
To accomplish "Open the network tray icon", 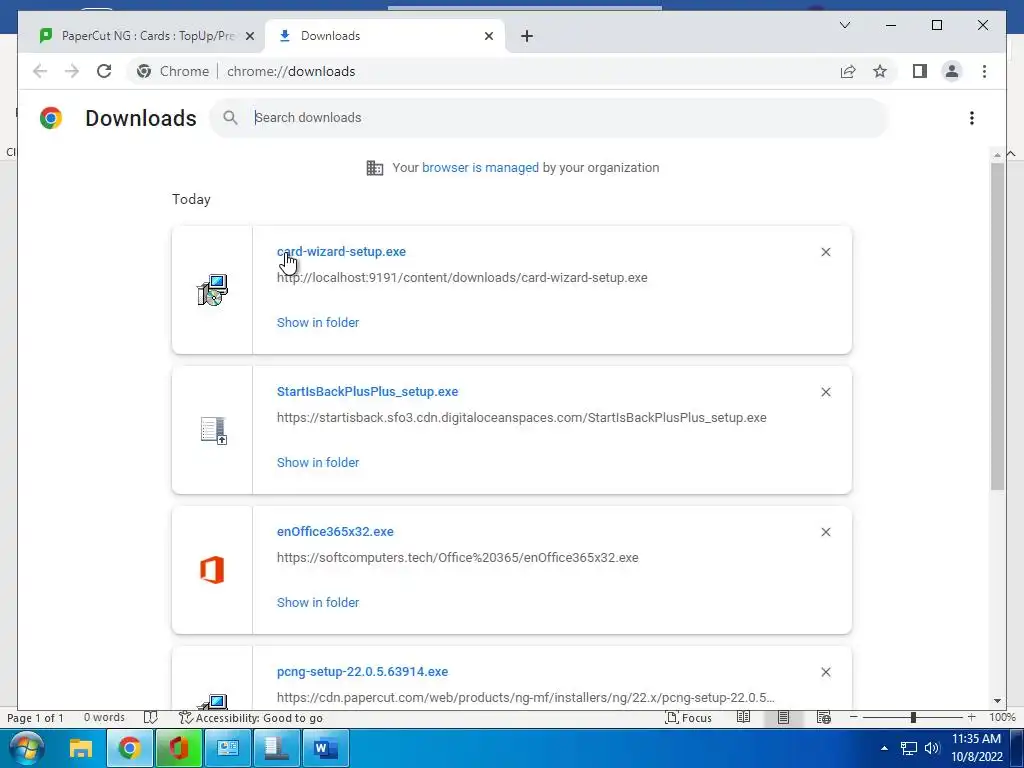I will [x=908, y=748].
